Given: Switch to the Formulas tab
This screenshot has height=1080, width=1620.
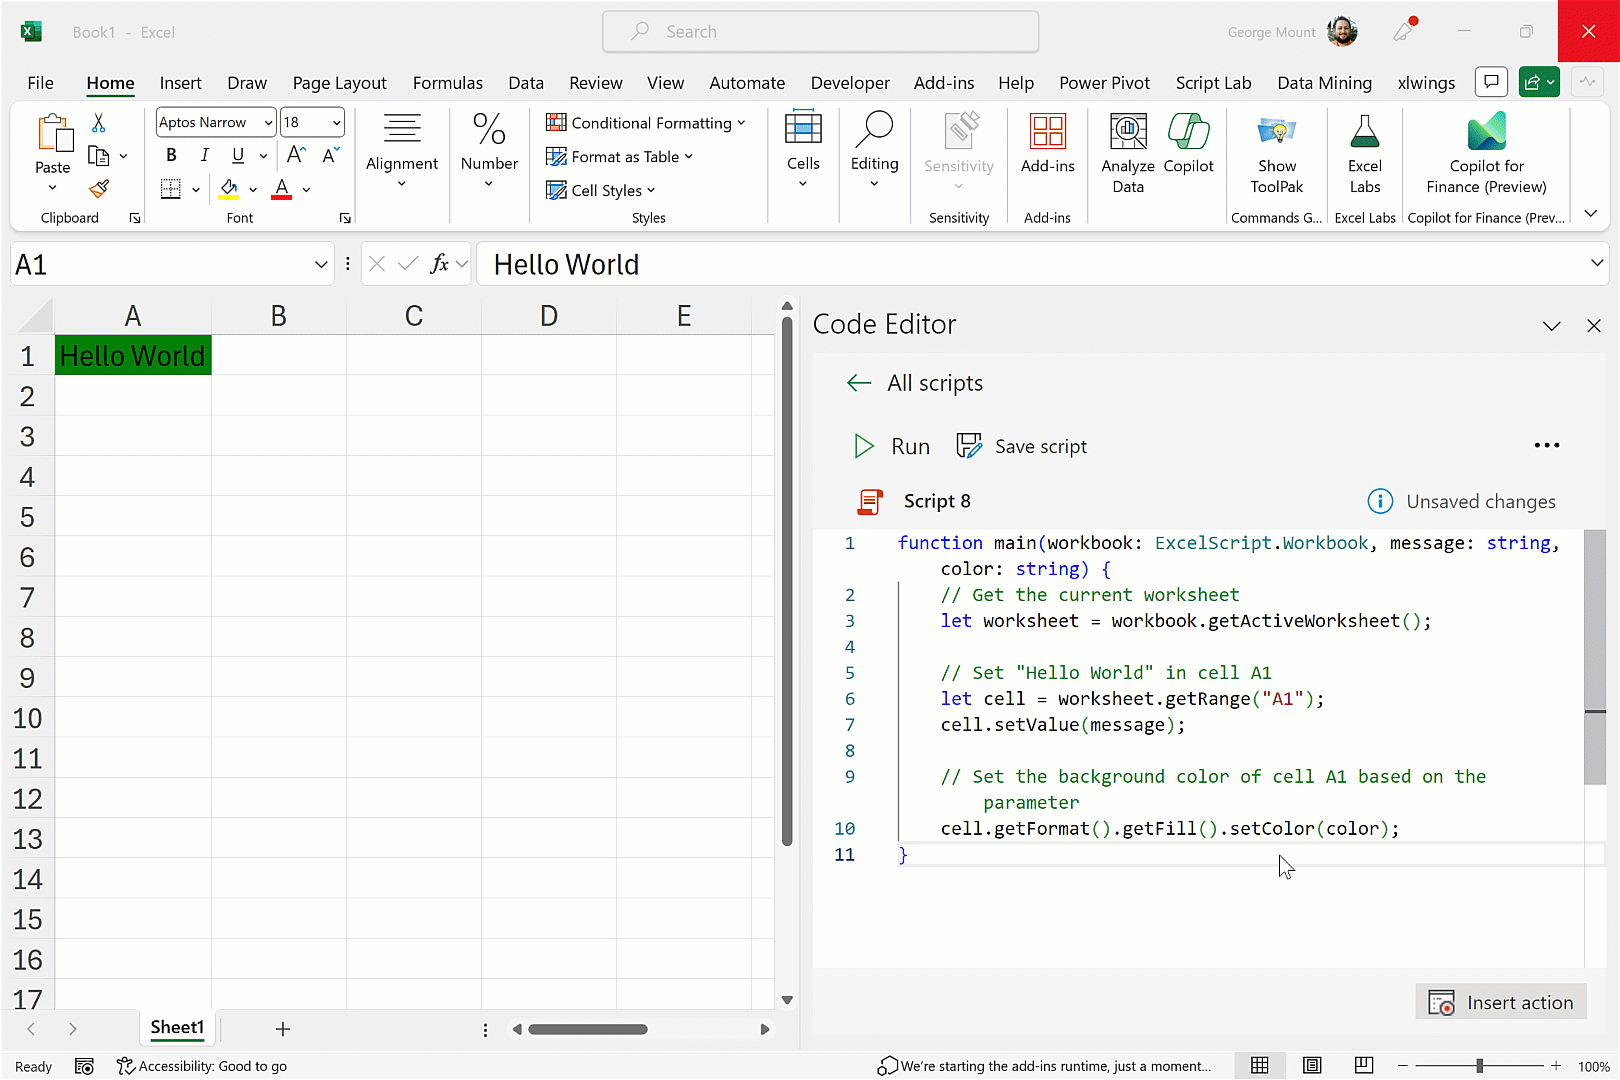Looking at the screenshot, I should [447, 83].
